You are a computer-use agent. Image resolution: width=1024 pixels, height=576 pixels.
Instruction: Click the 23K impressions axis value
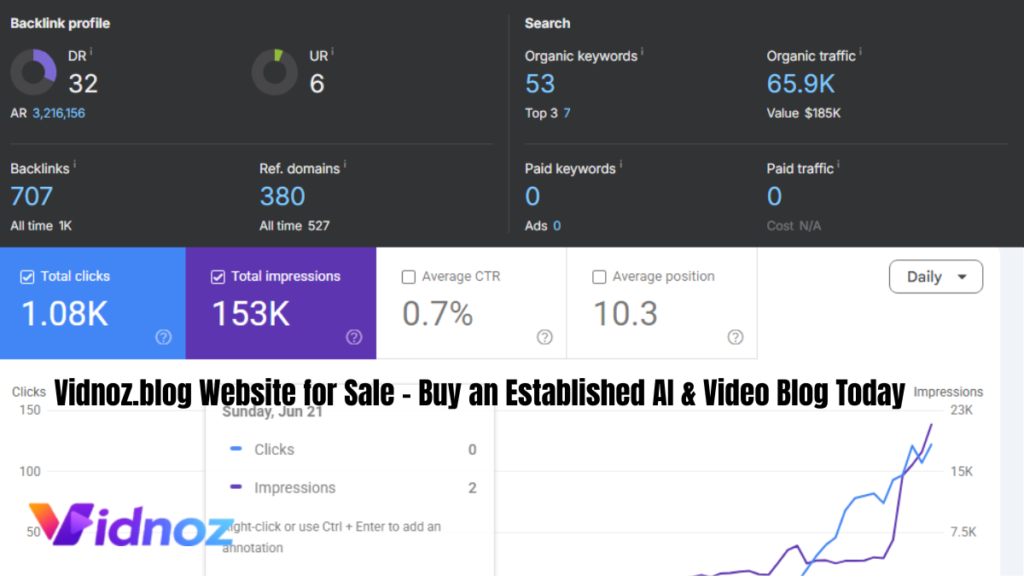(961, 410)
